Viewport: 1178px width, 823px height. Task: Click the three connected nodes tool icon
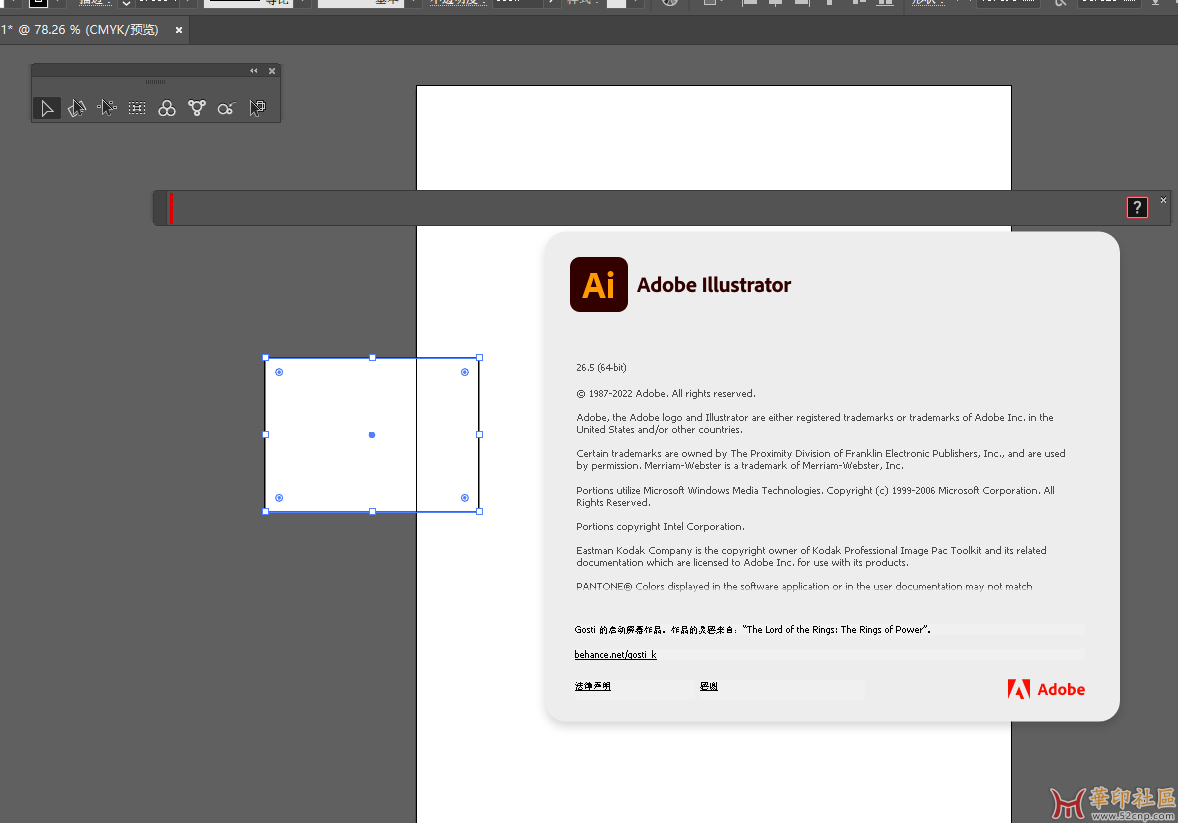click(197, 108)
